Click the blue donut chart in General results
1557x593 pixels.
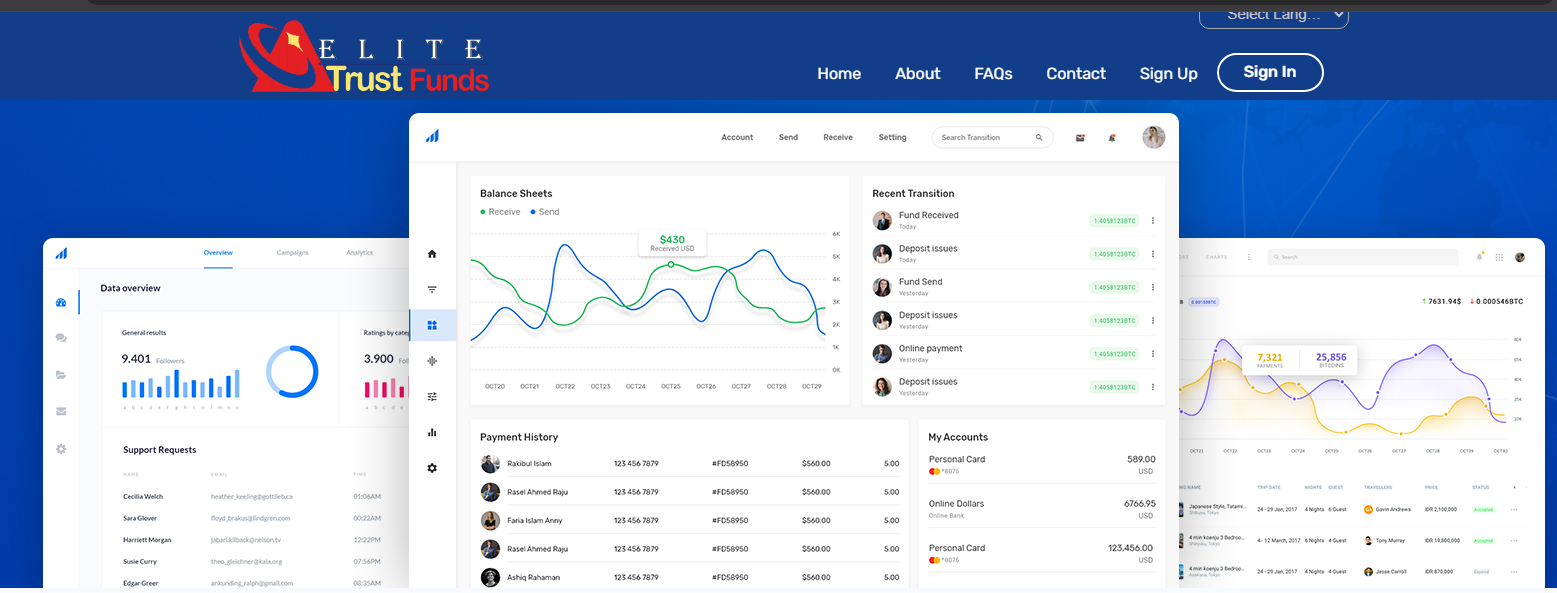click(292, 372)
